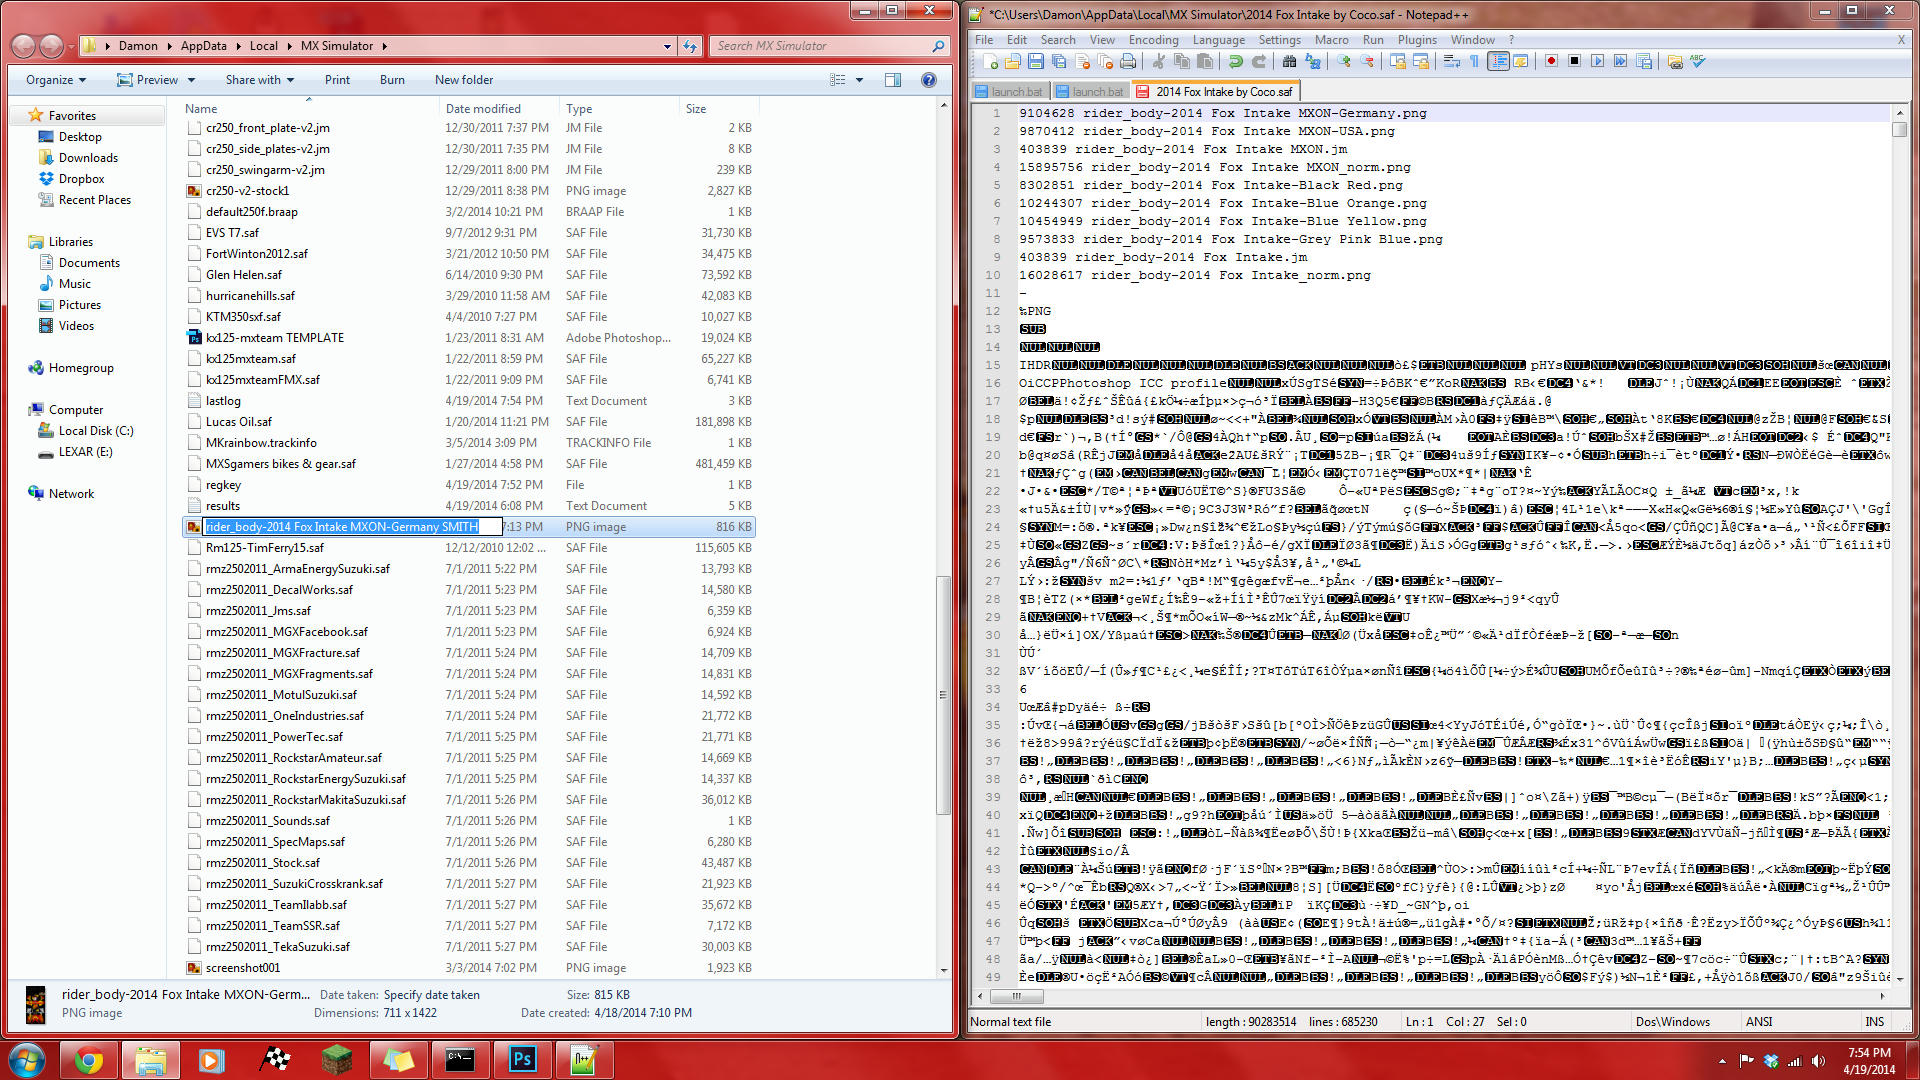
Task: Open the Language menu
Action: pyautogui.click(x=1218, y=40)
